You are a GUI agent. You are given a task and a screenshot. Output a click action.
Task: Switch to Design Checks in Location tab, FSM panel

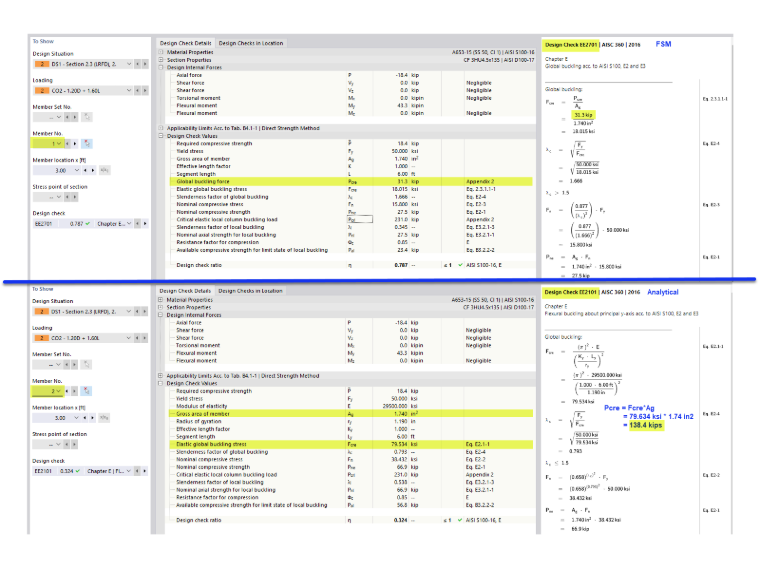(251, 43)
